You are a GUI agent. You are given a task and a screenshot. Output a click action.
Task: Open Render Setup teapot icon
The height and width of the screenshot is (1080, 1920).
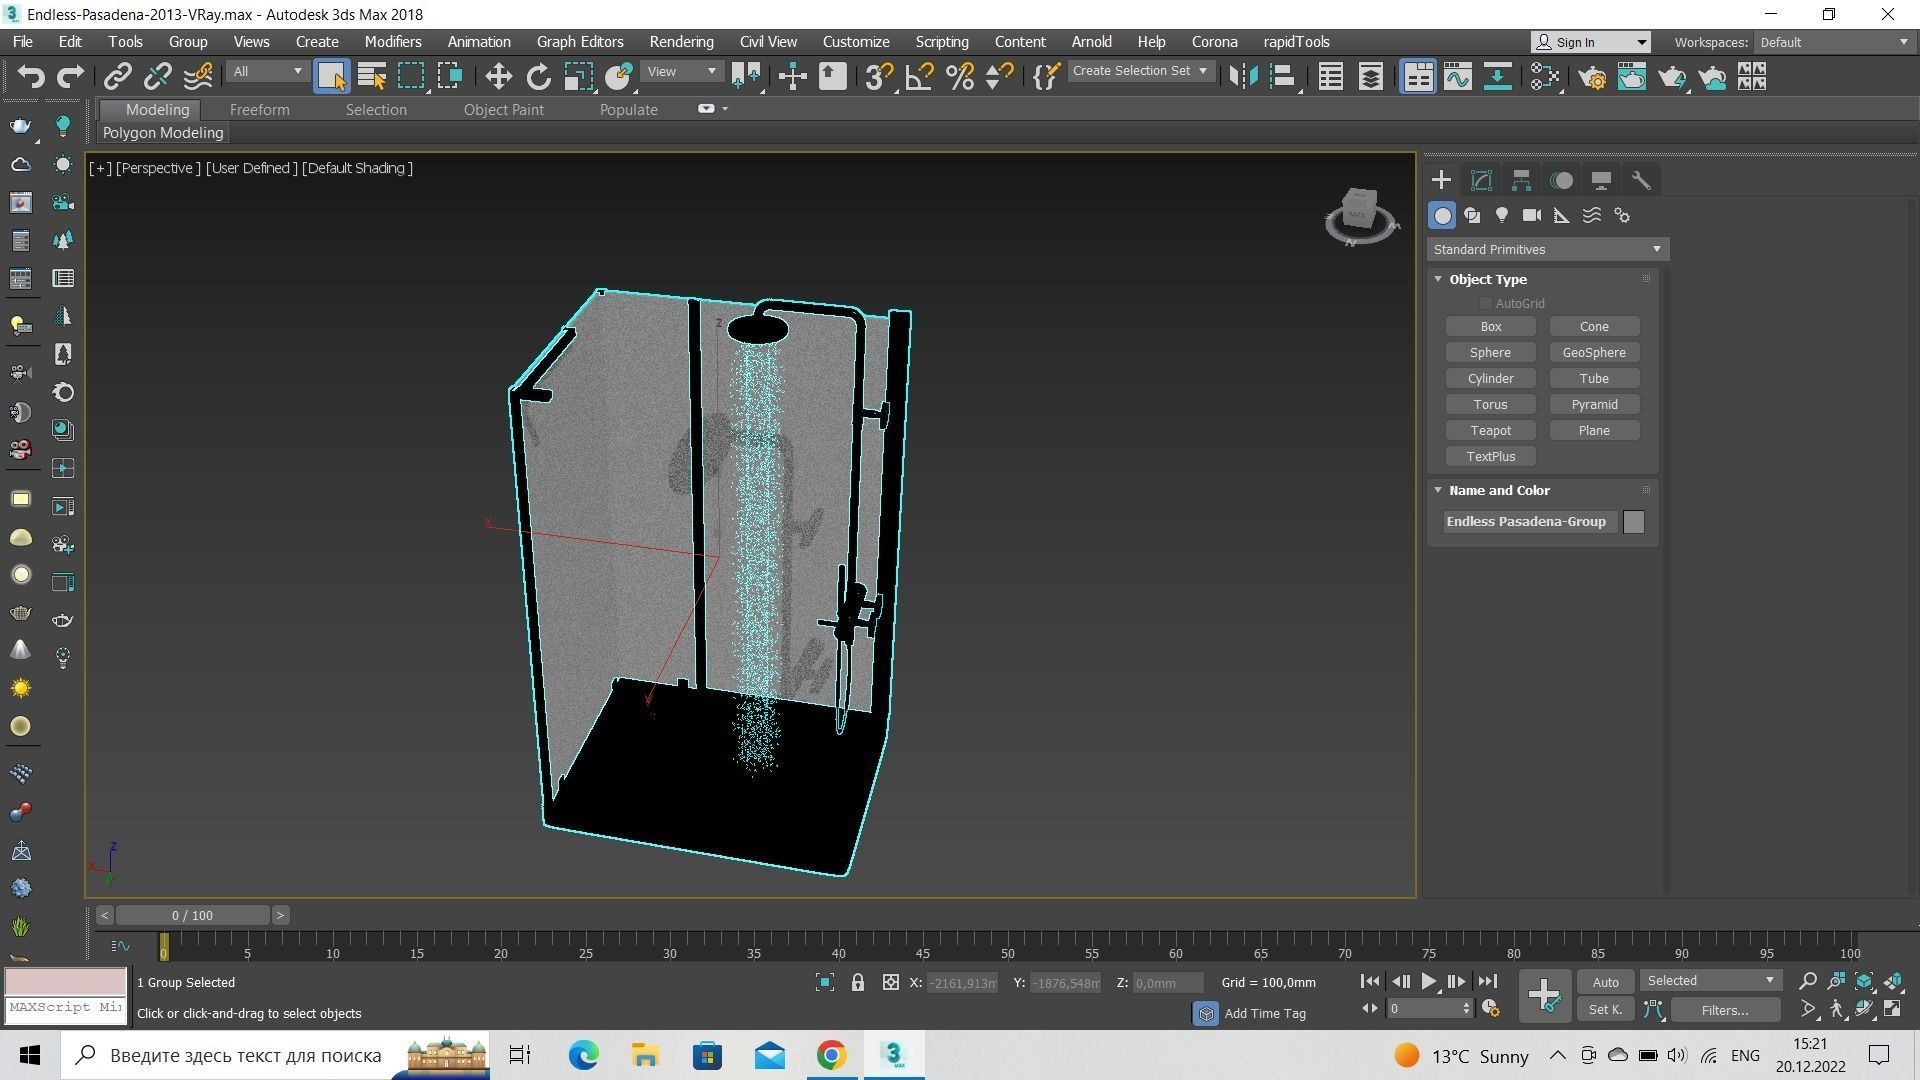coord(1592,77)
